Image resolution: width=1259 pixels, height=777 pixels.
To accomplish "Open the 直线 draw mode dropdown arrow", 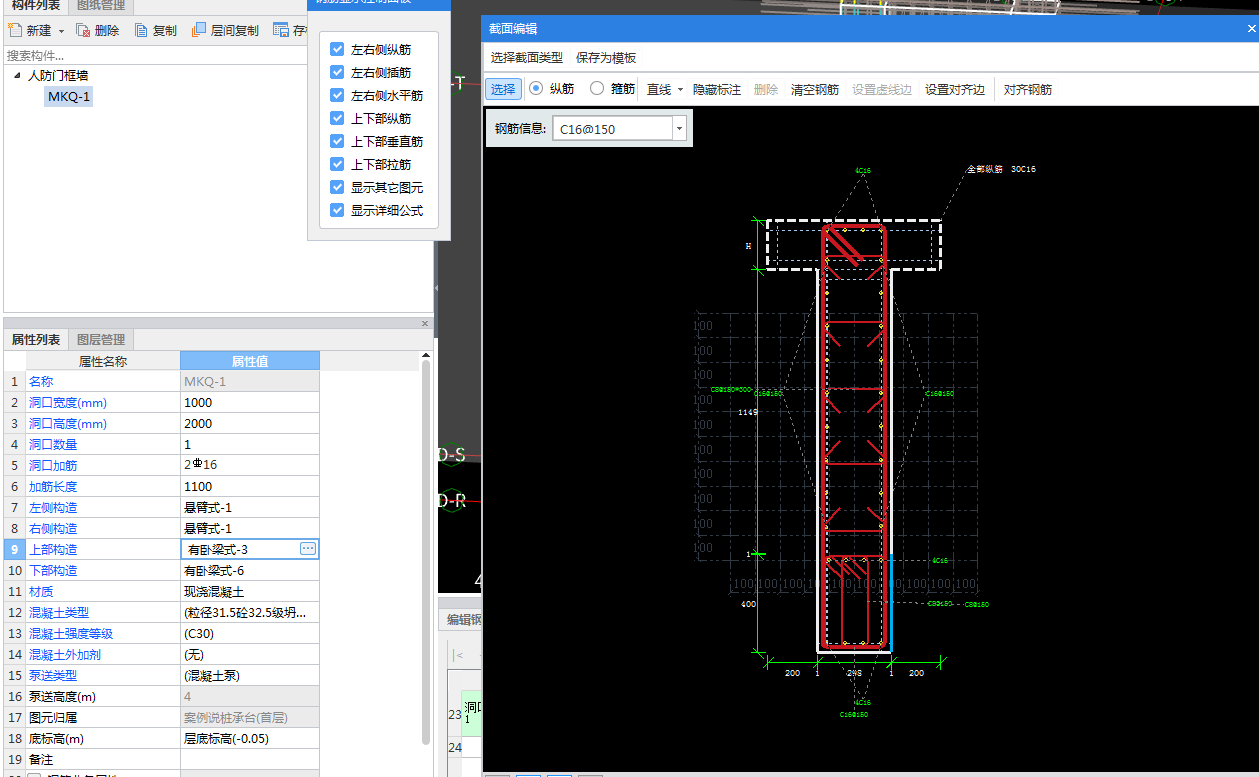I will 680,89.
